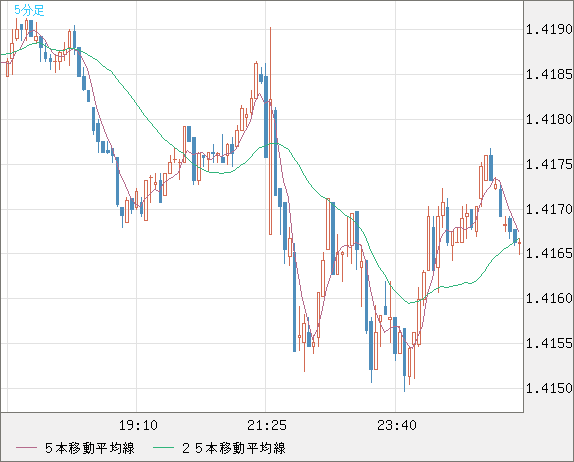The width and height of the screenshot is (574, 462).
Task: Click the 1.4165 price axis label
Action: click(x=549, y=253)
